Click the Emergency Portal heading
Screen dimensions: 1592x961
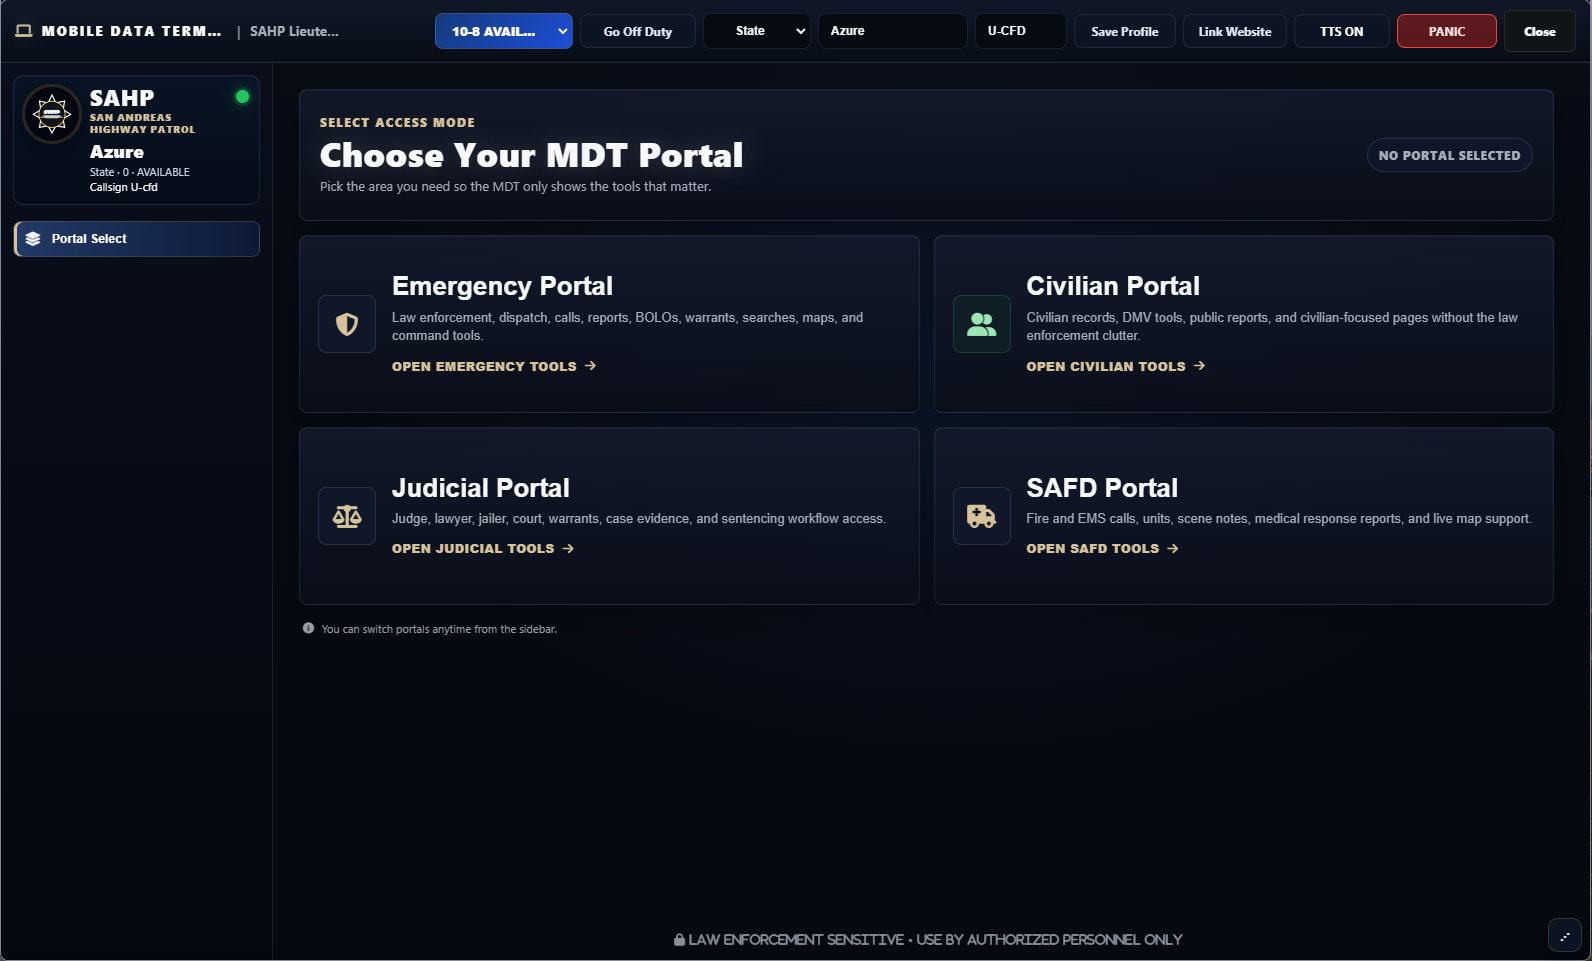[502, 286]
